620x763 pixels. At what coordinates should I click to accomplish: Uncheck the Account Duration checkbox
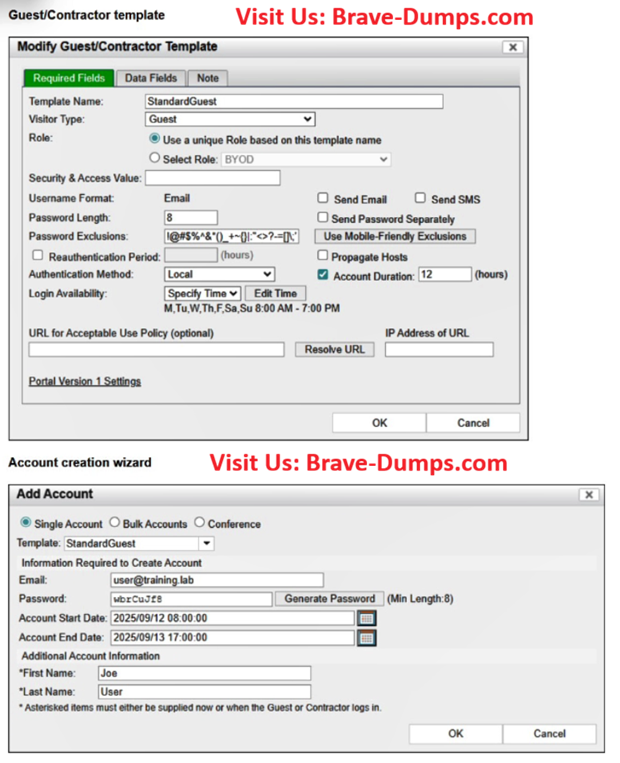point(323,274)
